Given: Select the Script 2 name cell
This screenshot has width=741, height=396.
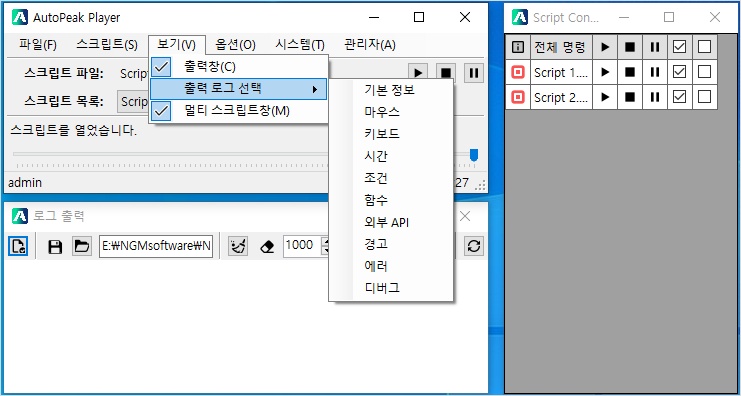Looking at the screenshot, I should pos(561,97).
